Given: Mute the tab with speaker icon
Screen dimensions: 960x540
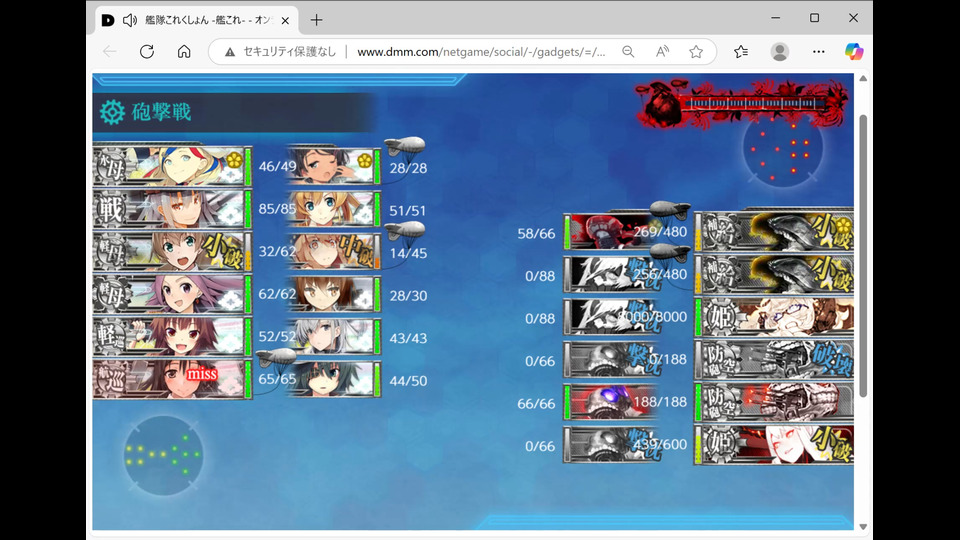Looking at the screenshot, I should 130,20.
